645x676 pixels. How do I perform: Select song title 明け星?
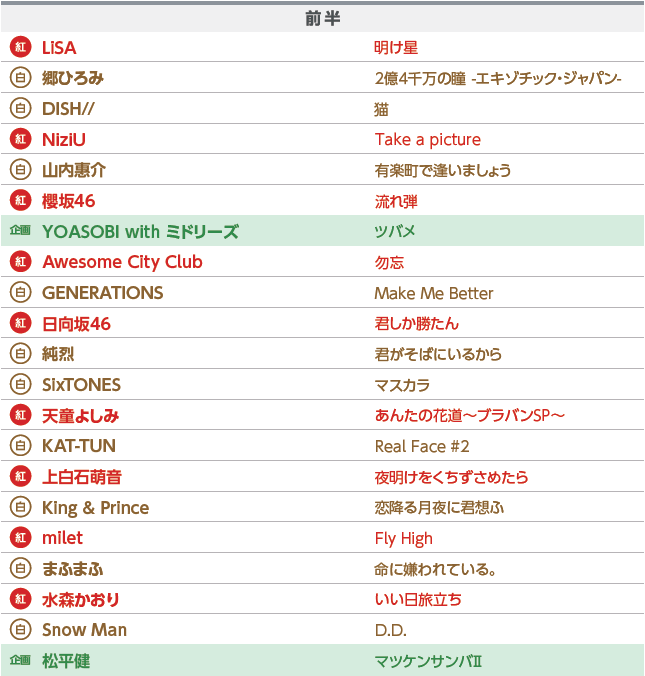(x=396, y=47)
